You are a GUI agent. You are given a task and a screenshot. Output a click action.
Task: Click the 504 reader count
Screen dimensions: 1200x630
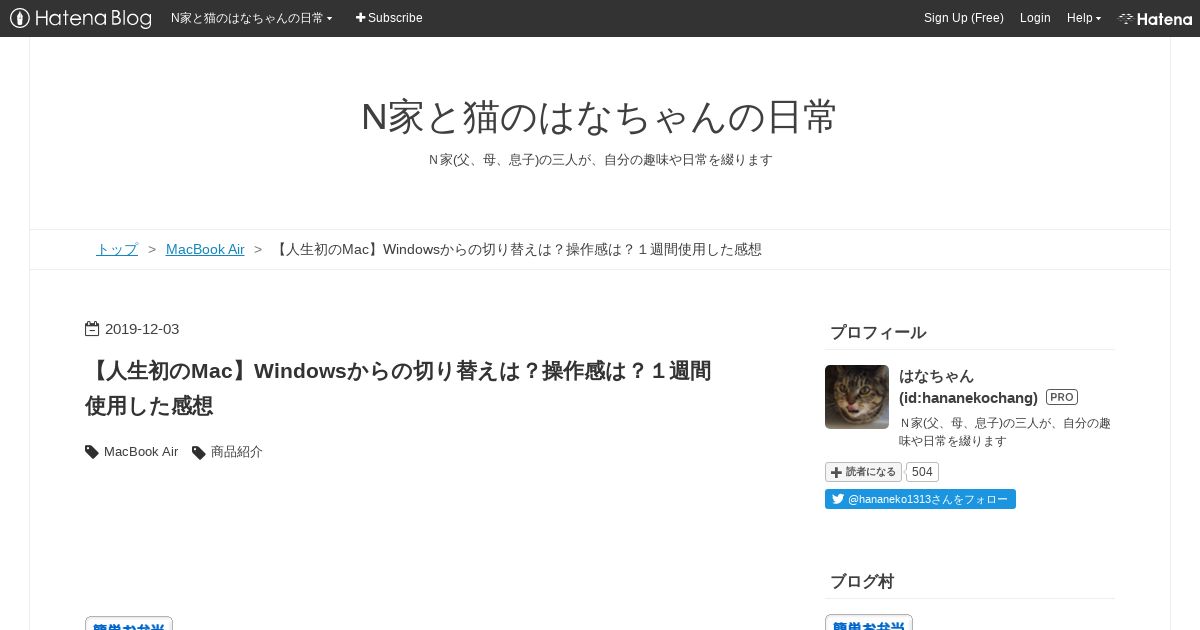tap(922, 472)
